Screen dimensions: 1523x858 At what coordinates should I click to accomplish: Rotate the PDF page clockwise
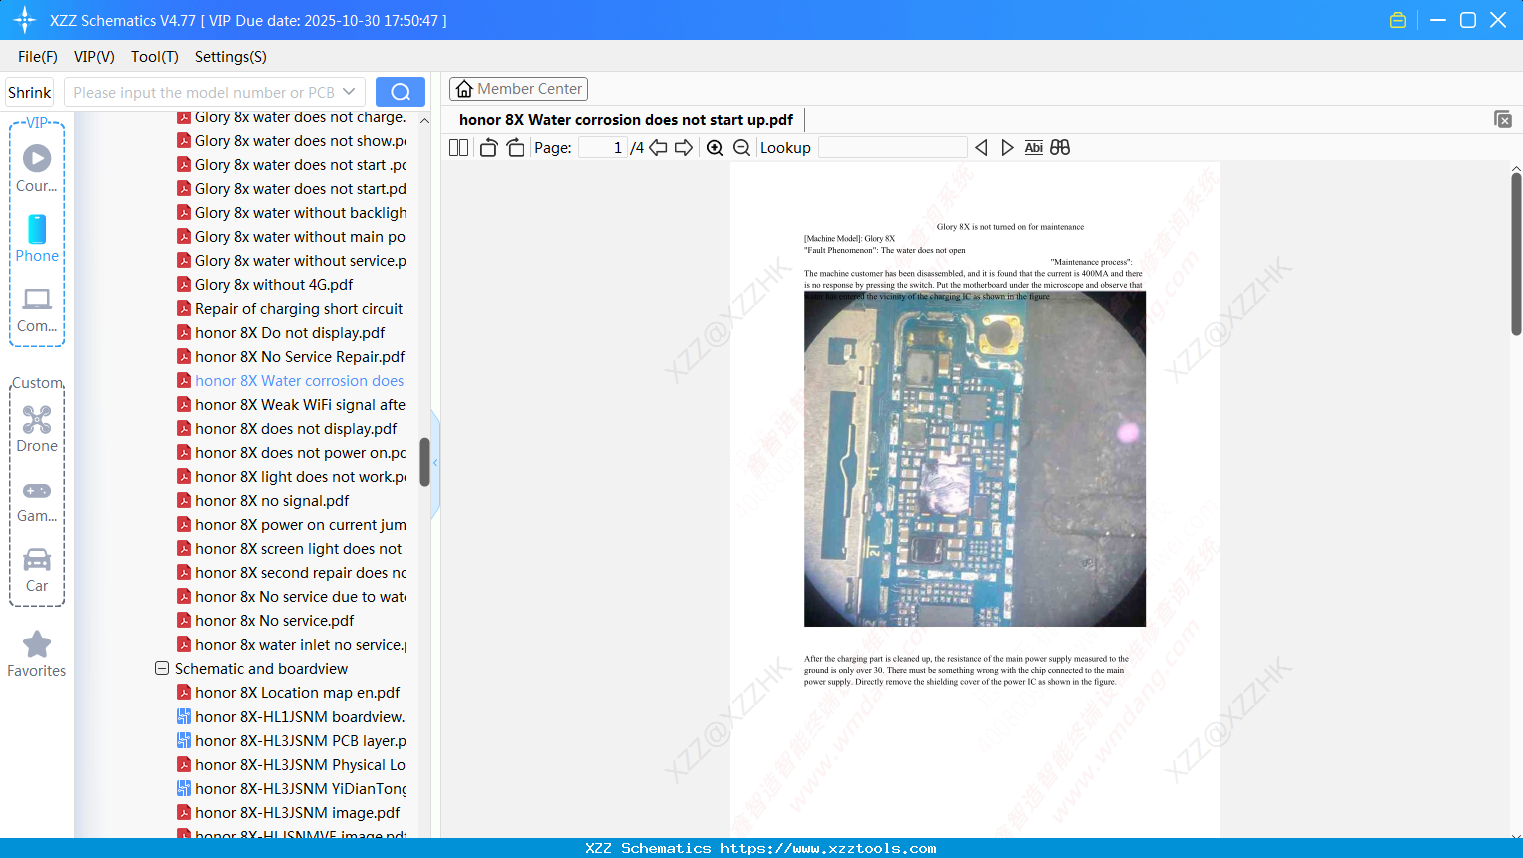click(516, 148)
